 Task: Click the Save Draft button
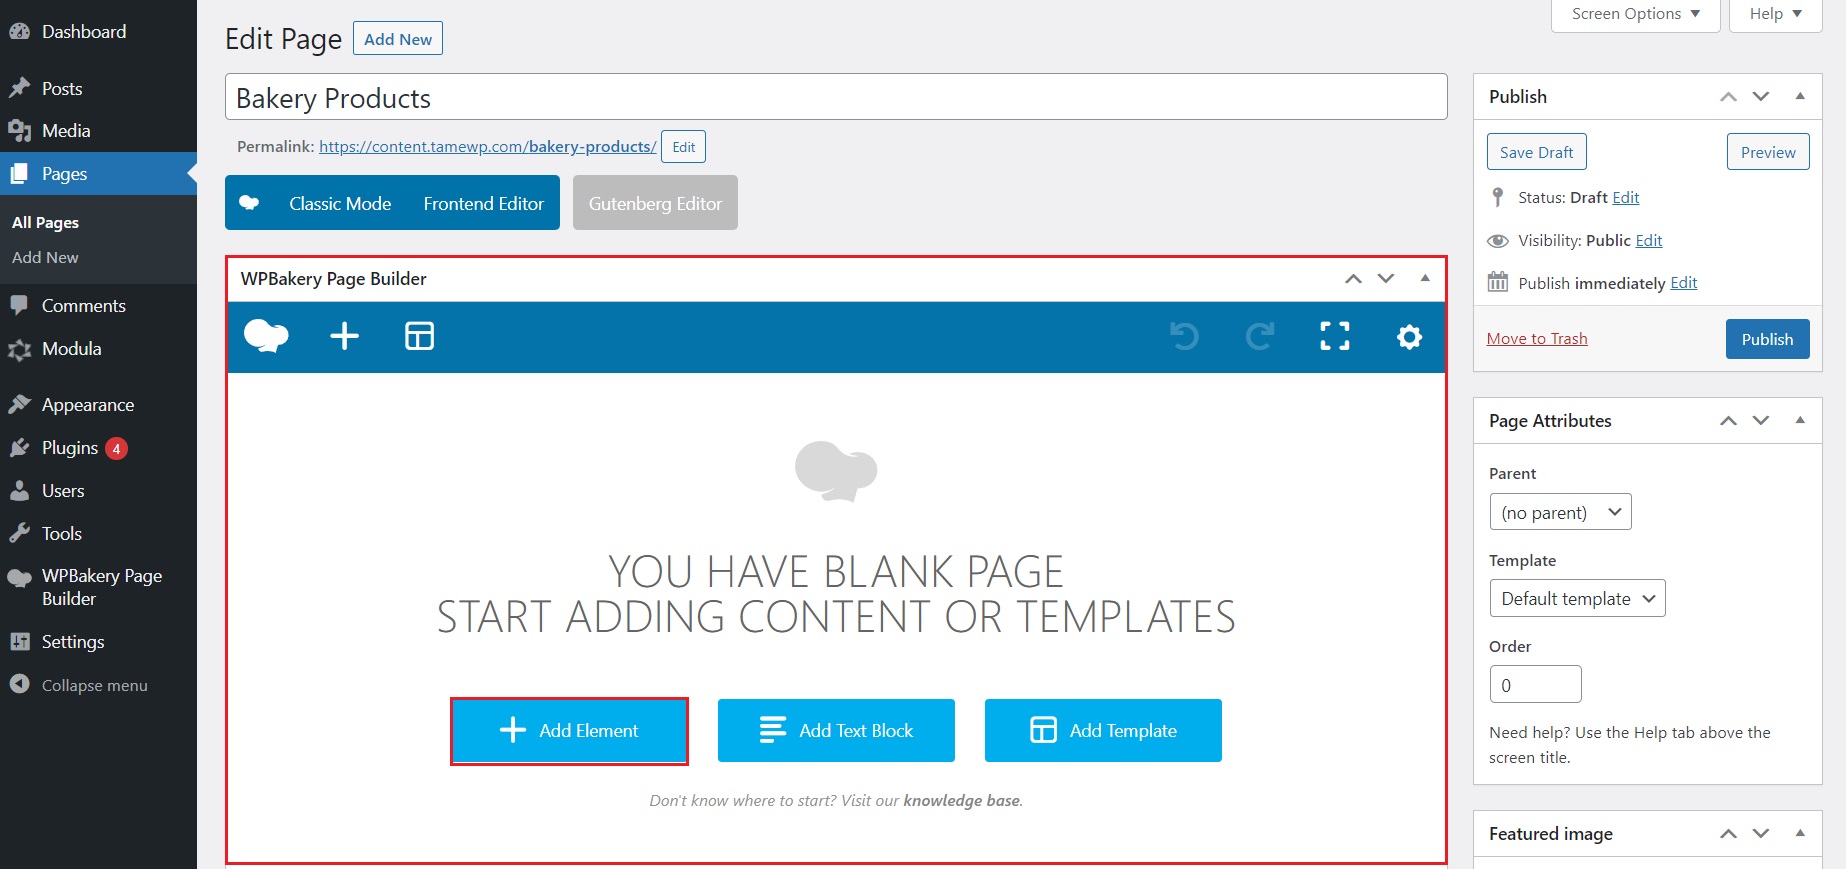1536,152
